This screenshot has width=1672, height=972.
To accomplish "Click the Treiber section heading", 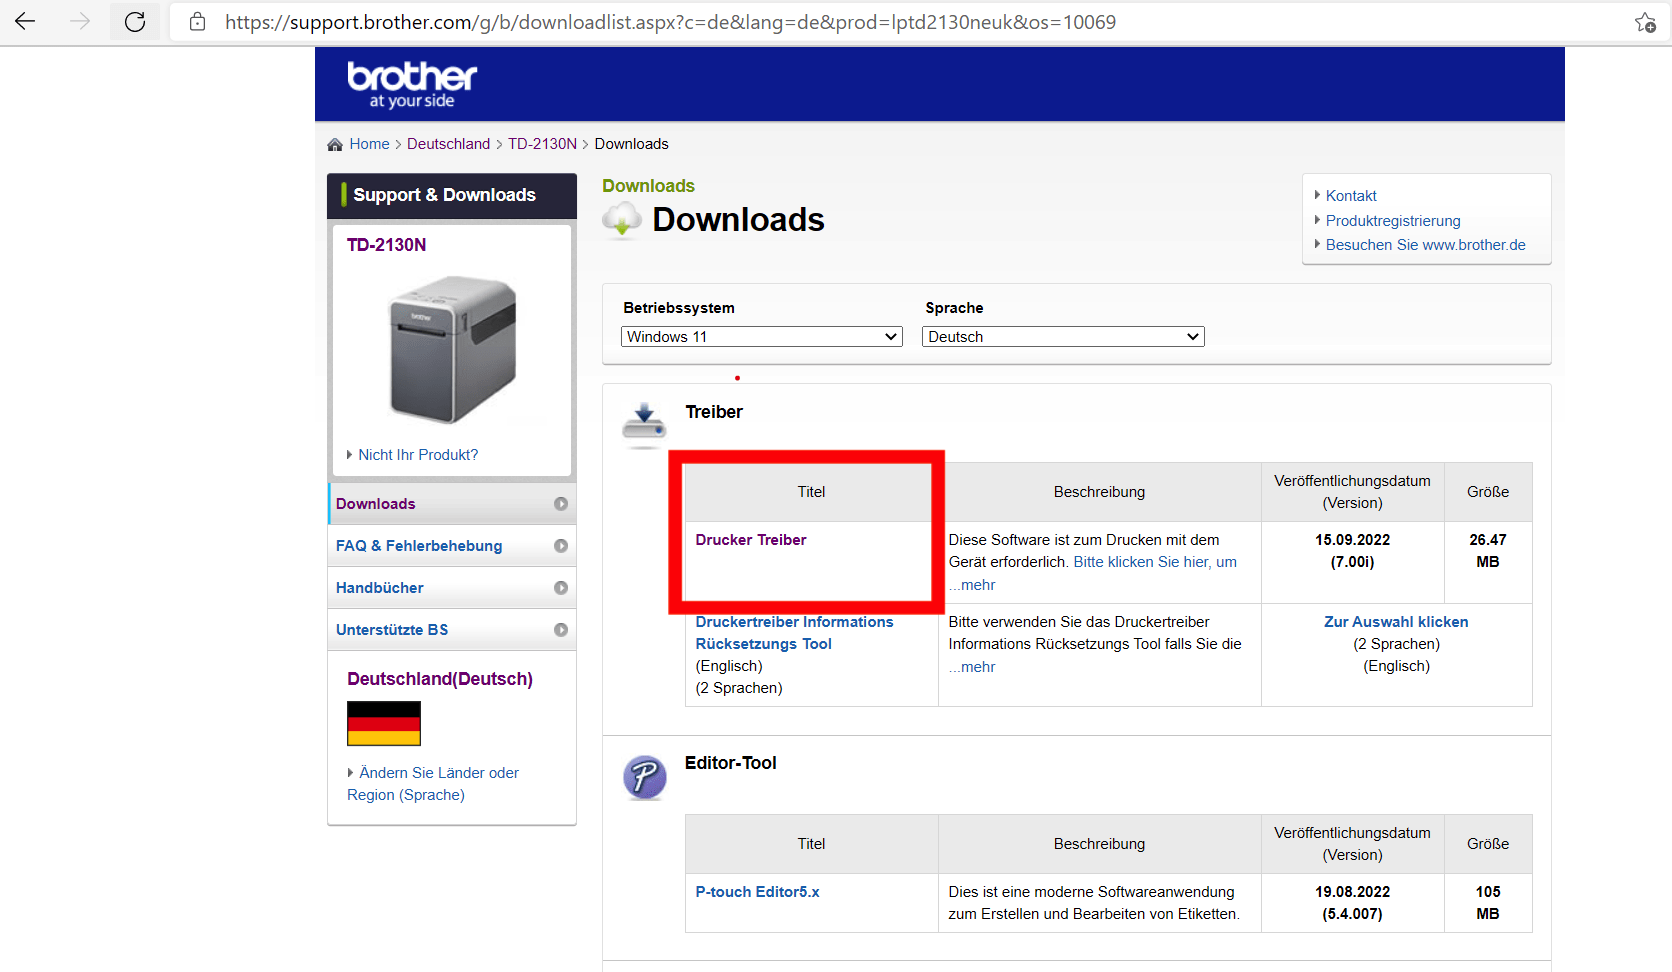I will [714, 412].
